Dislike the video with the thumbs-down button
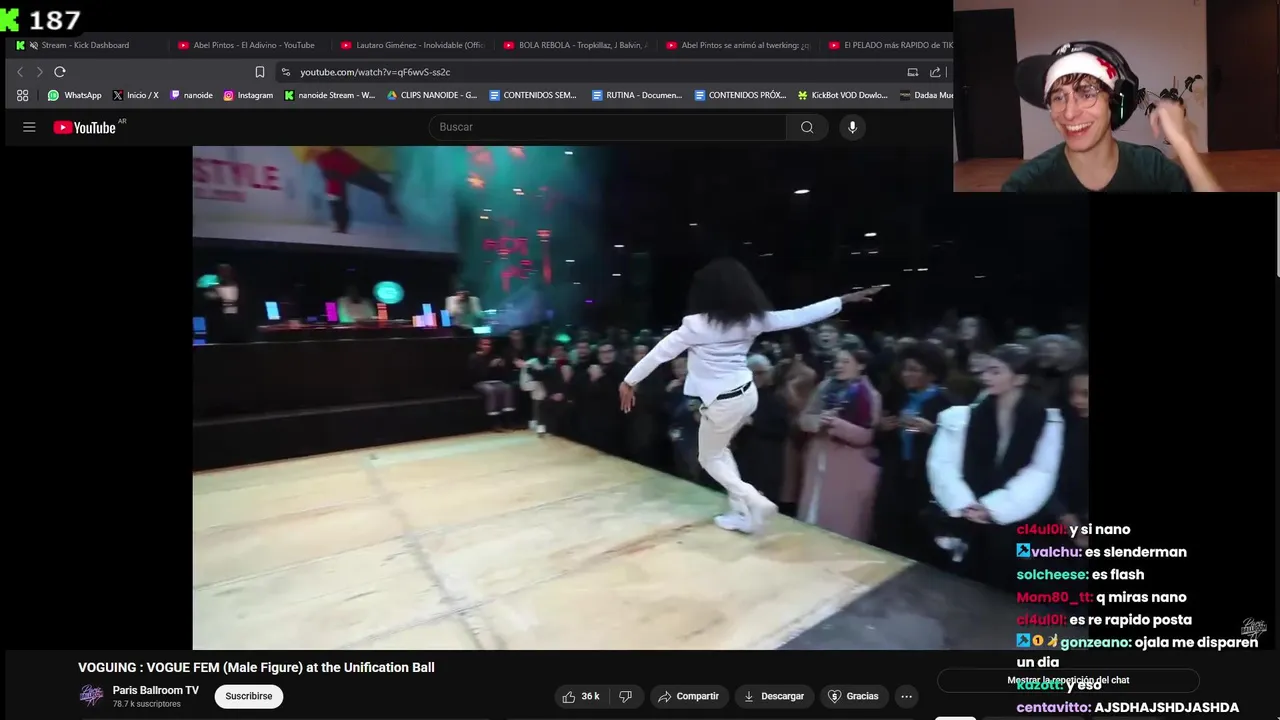The width and height of the screenshot is (1280, 720). pyautogui.click(x=626, y=696)
